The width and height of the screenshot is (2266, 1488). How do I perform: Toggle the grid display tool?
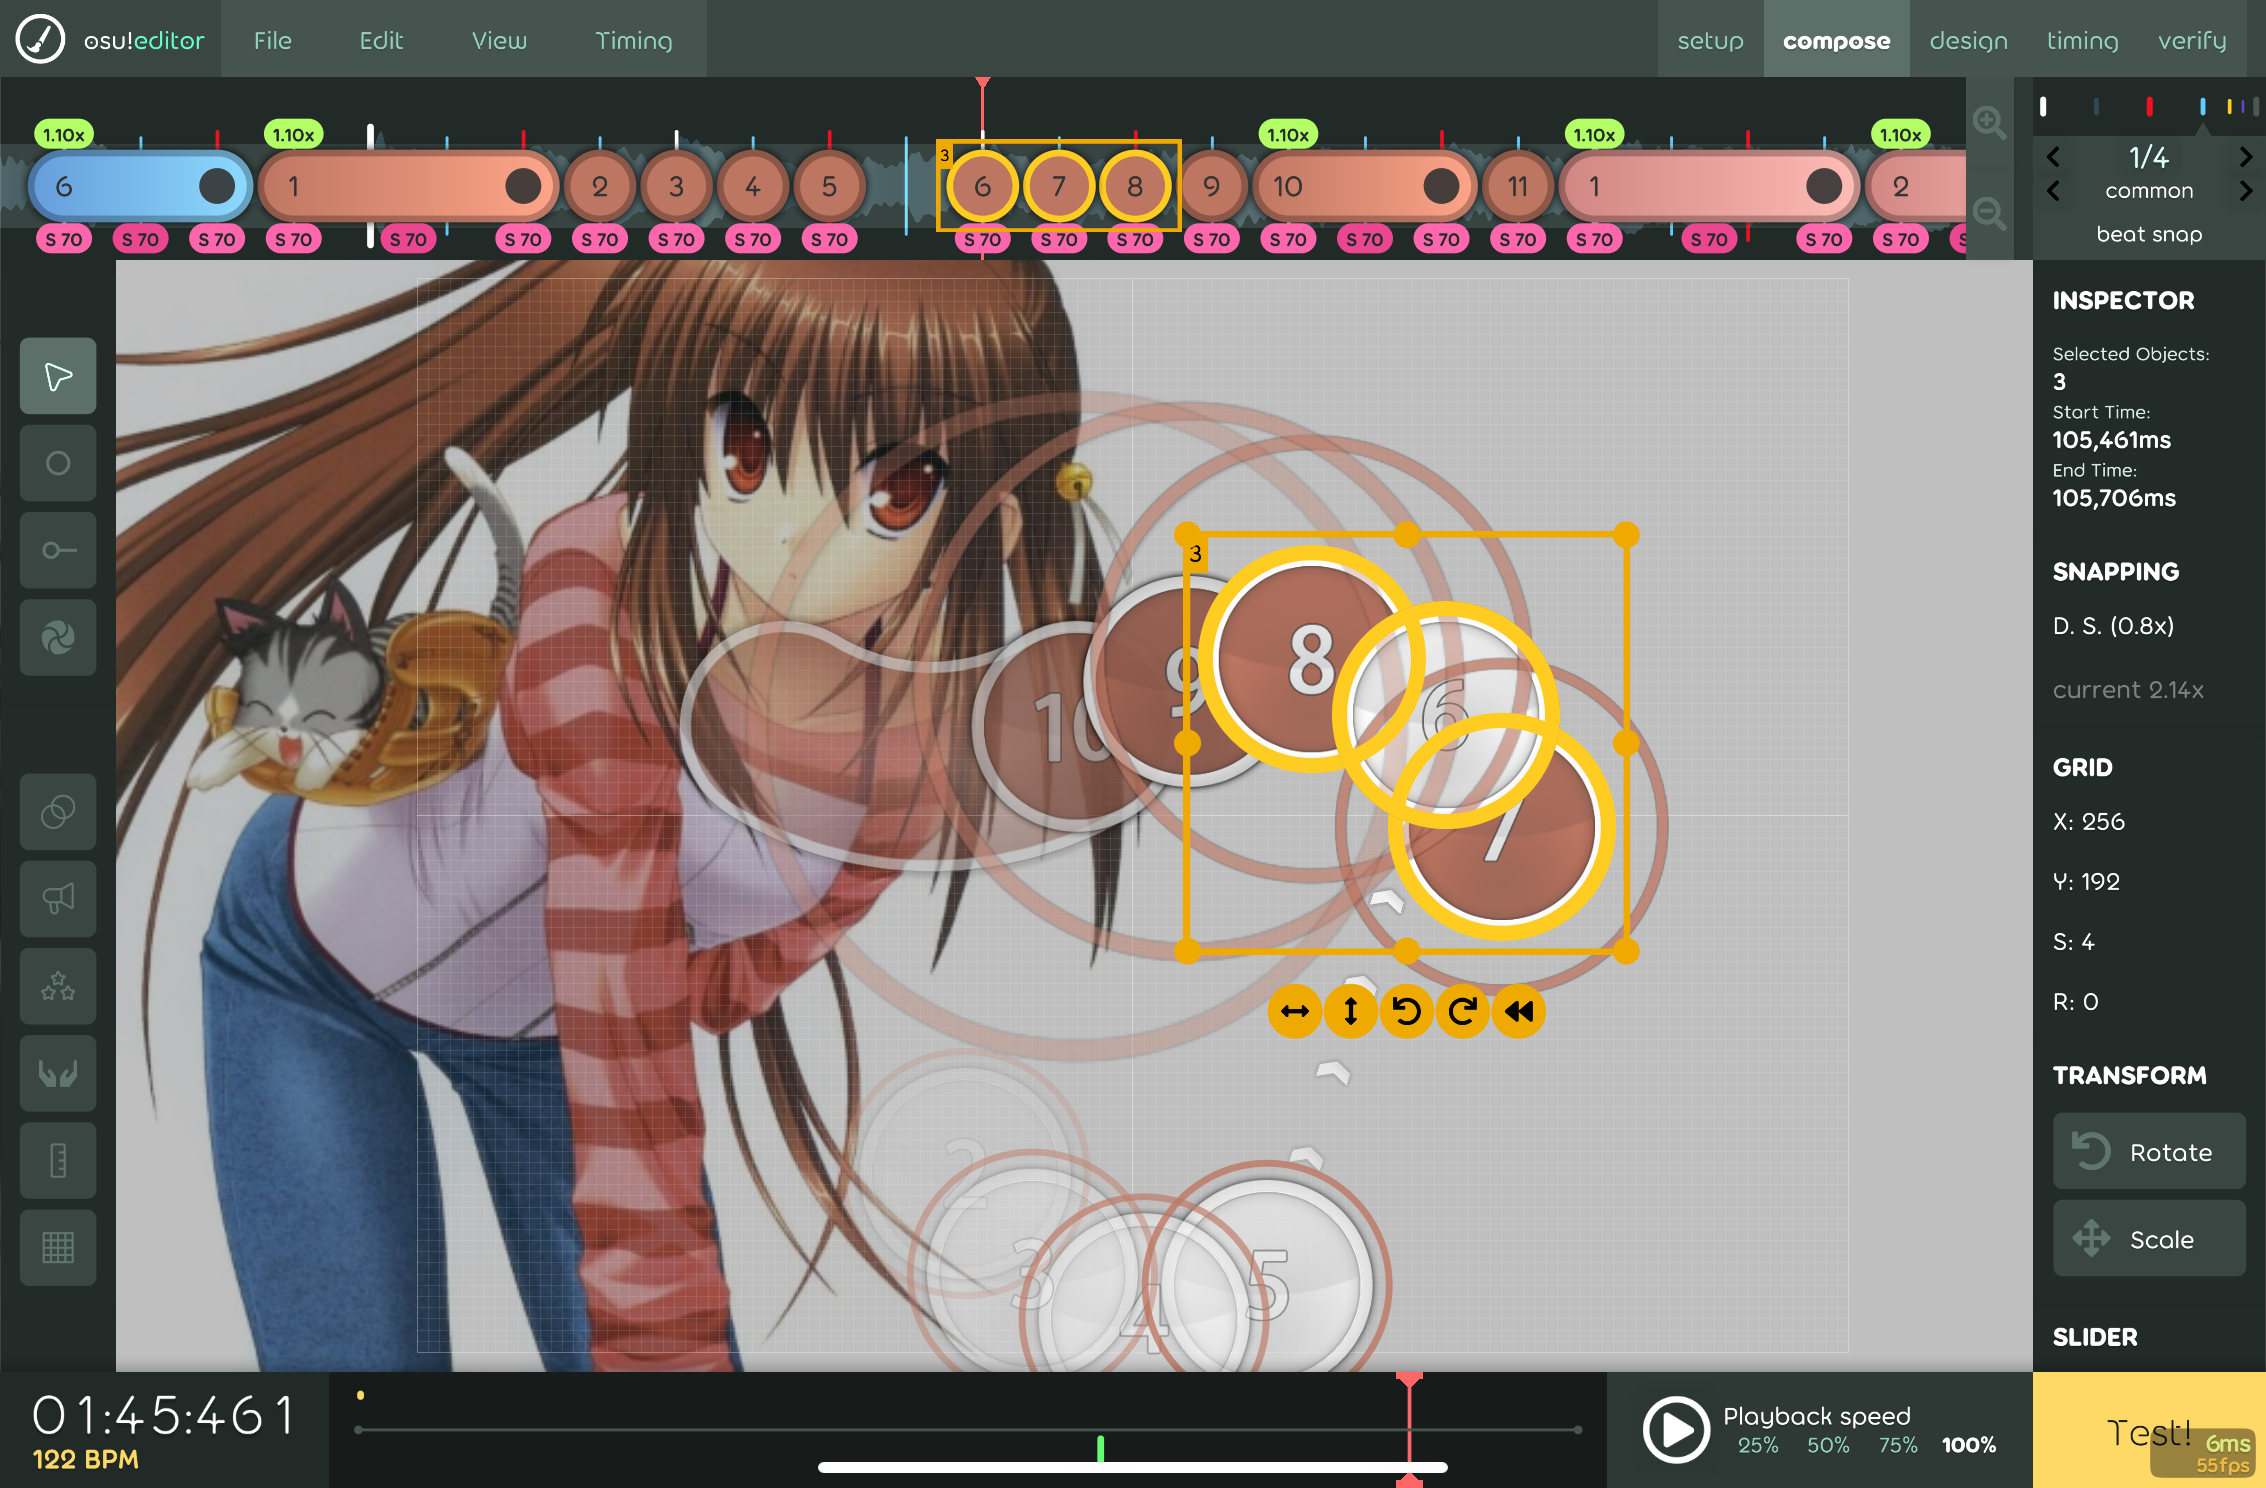pyautogui.click(x=58, y=1248)
